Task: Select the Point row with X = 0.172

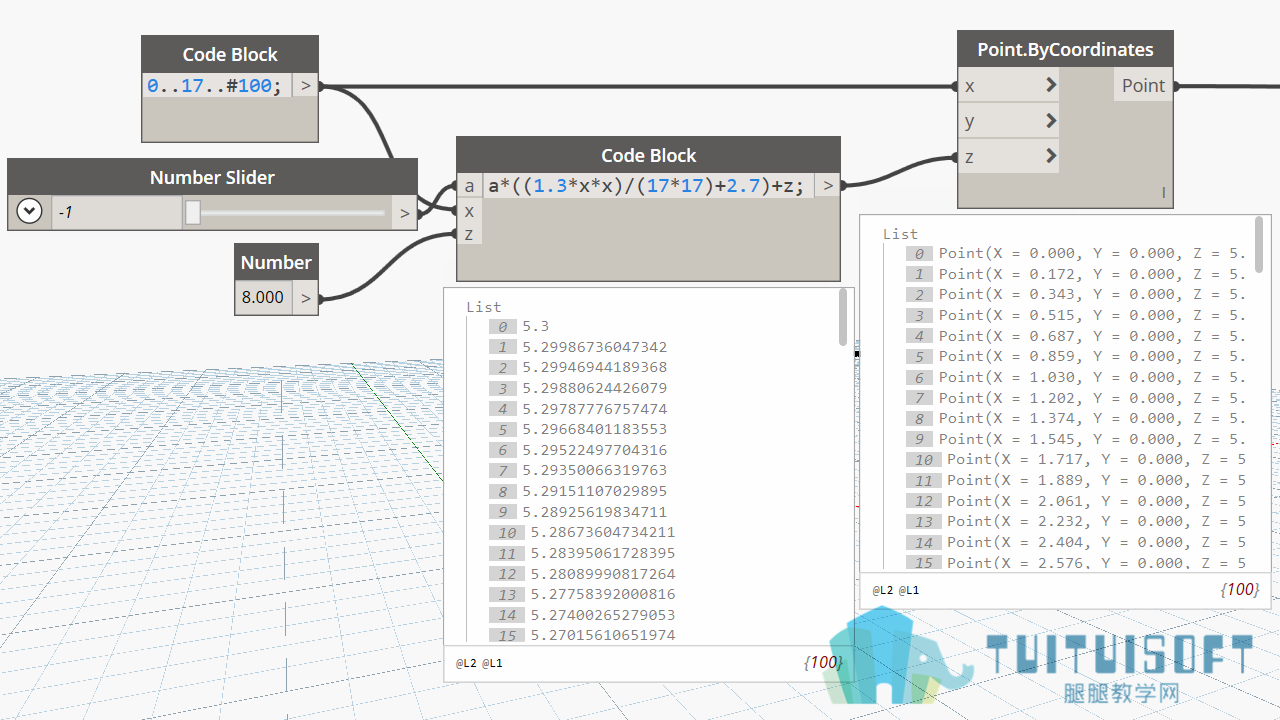Action: (1092, 274)
